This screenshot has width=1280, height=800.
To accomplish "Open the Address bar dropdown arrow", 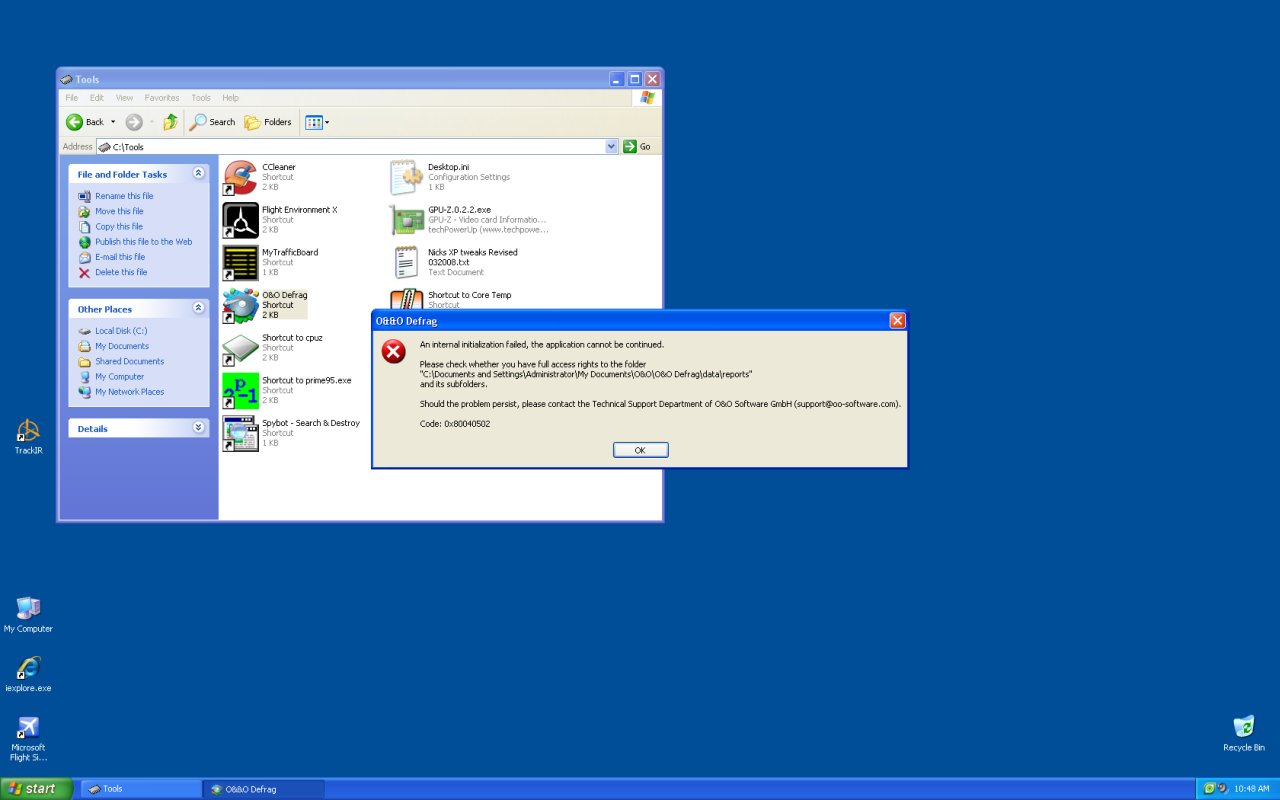I will click(612, 147).
